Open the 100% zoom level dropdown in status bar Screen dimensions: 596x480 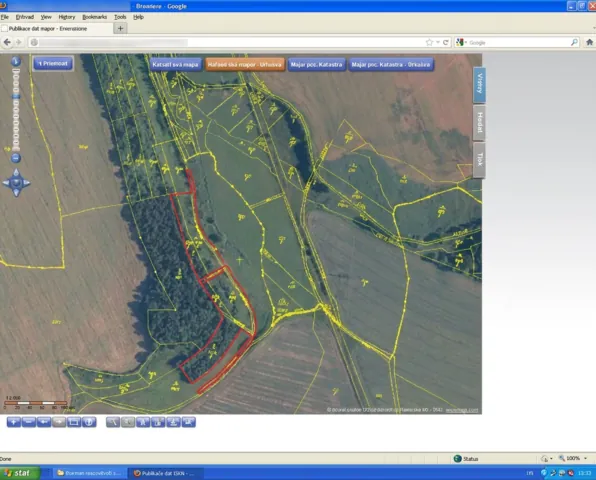point(586,459)
